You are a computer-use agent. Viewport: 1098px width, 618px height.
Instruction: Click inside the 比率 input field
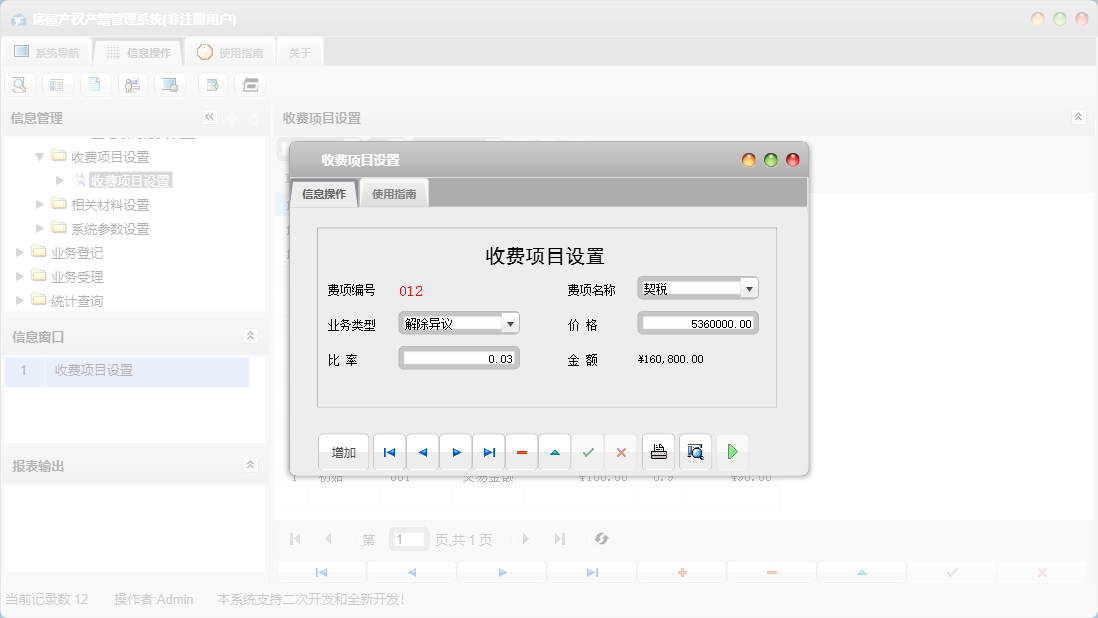pos(458,357)
